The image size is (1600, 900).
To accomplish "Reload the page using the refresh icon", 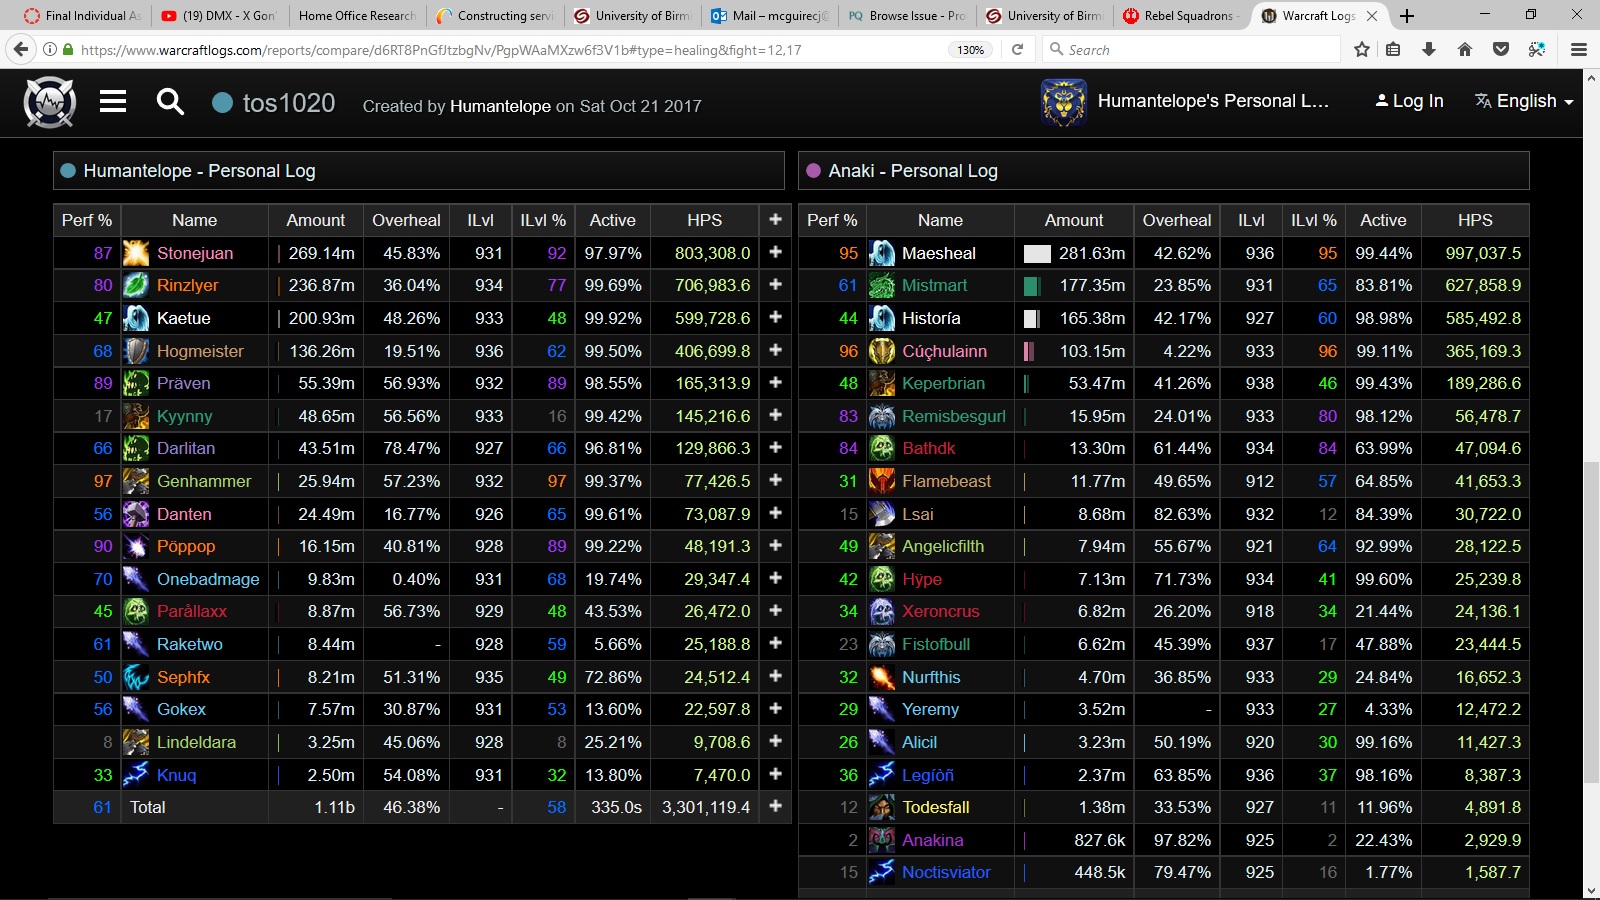I will 1017,50.
